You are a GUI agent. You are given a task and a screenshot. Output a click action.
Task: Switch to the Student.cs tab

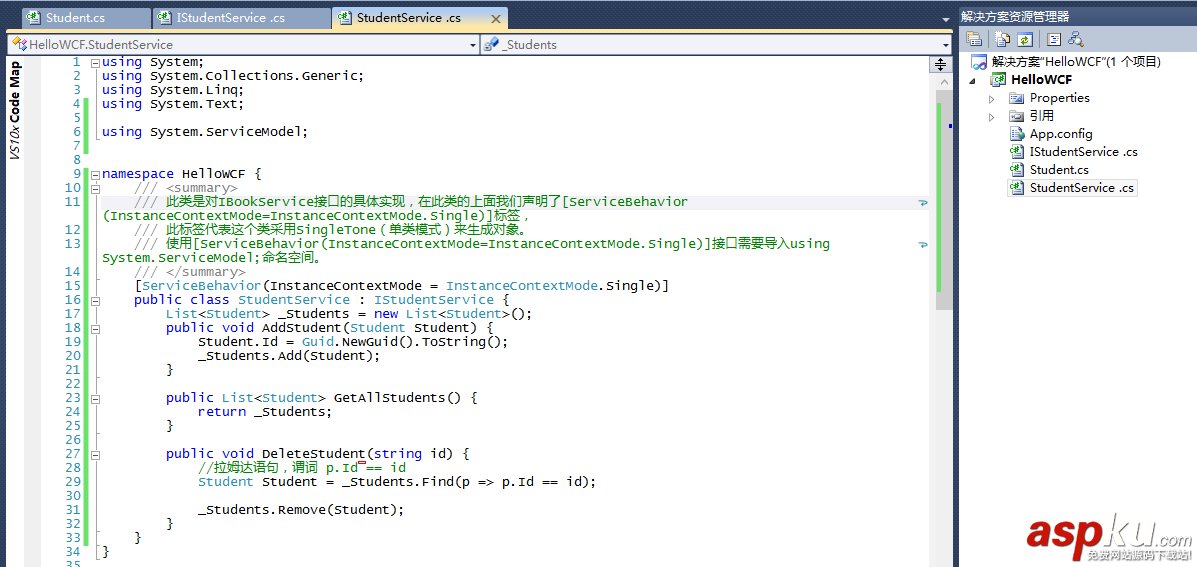86,18
